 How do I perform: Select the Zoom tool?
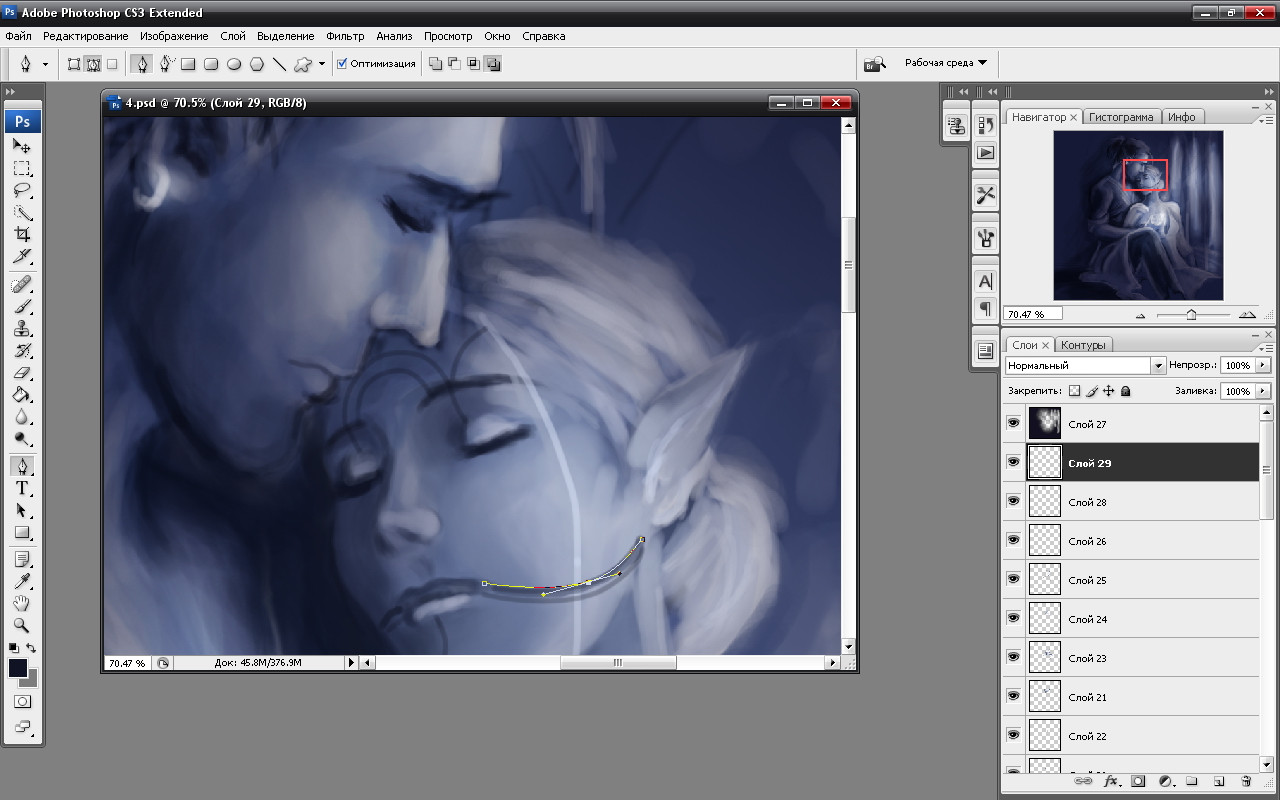point(22,625)
